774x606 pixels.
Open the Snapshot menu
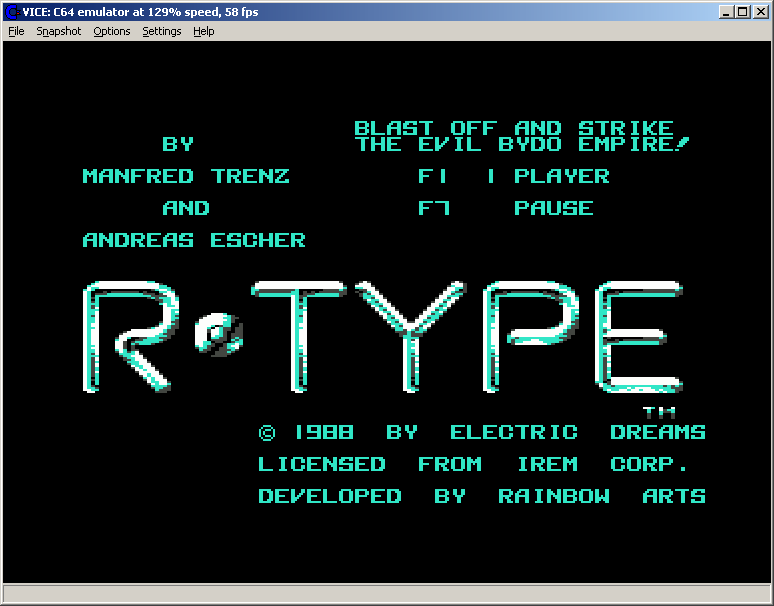[59, 31]
